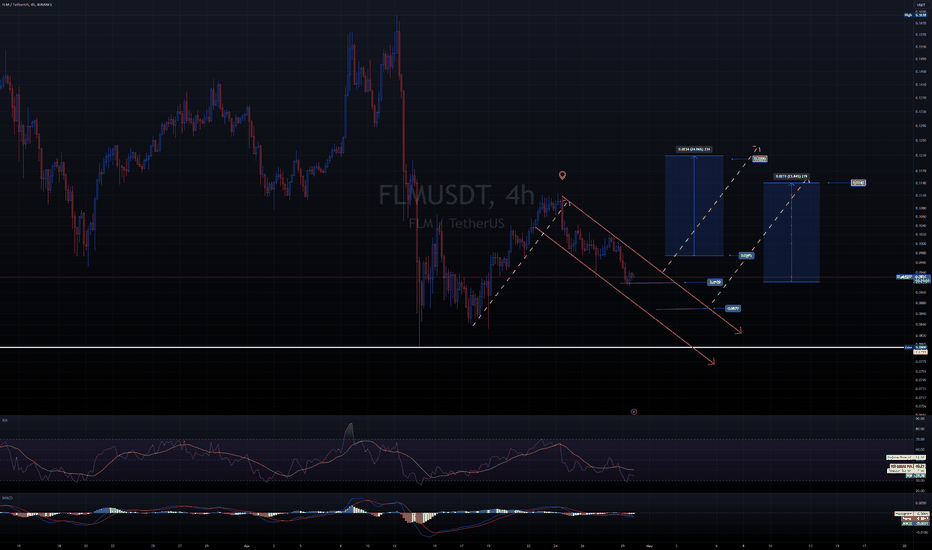This screenshot has width=932, height=550.
Task: Select the RSI indicator pane label
Action: coord(4,420)
